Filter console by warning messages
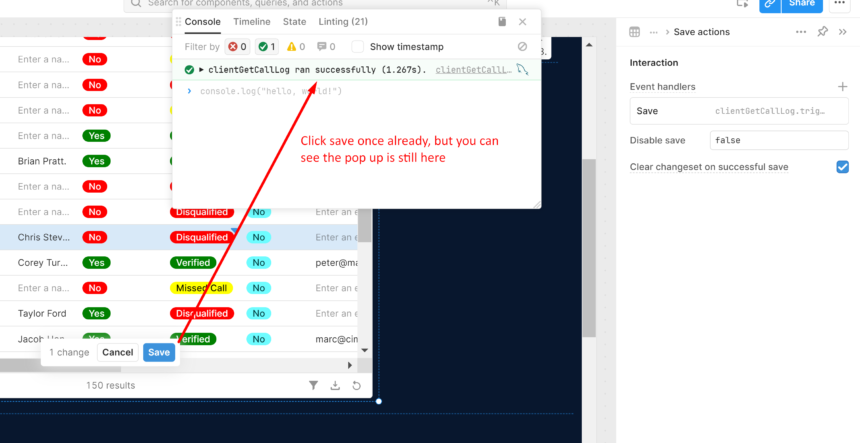 pos(296,47)
